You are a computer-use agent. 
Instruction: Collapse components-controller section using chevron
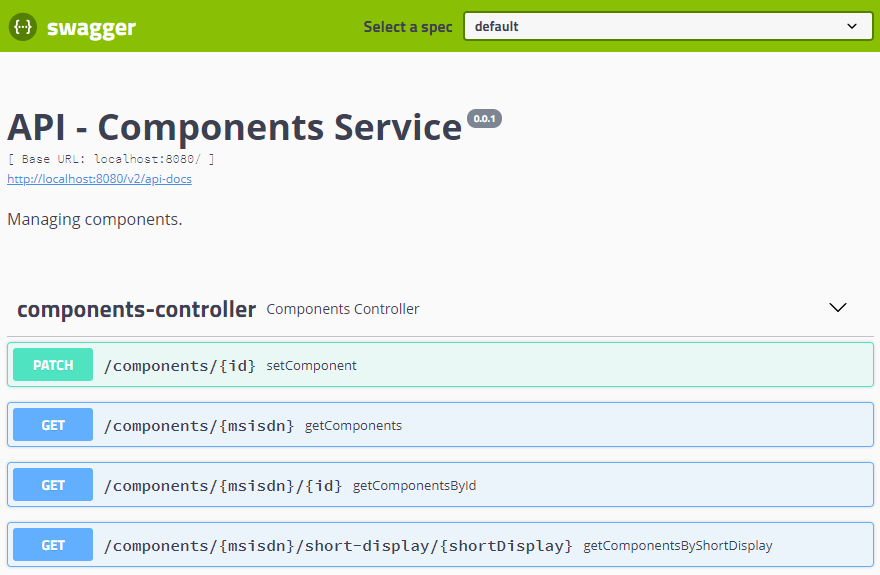(x=838, y=308)
